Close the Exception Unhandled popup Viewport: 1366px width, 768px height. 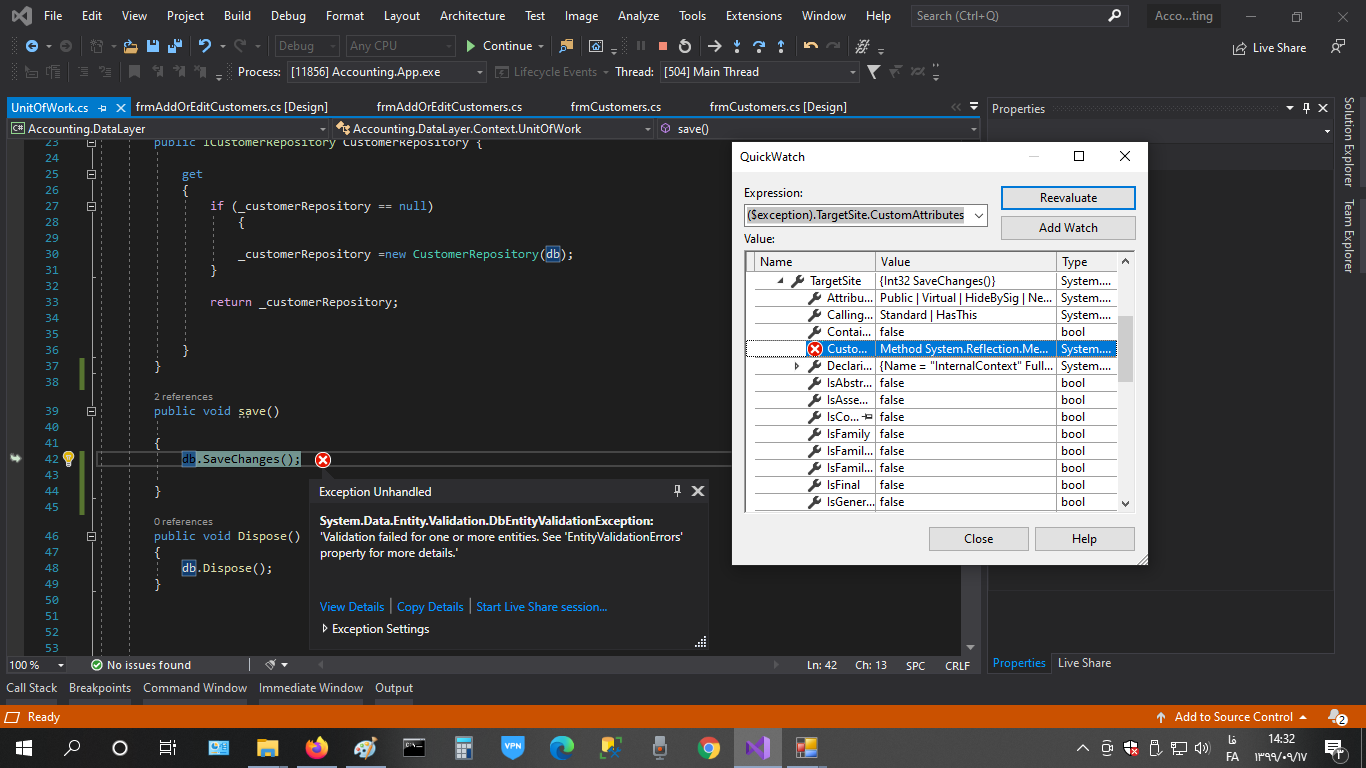[698, 491]
